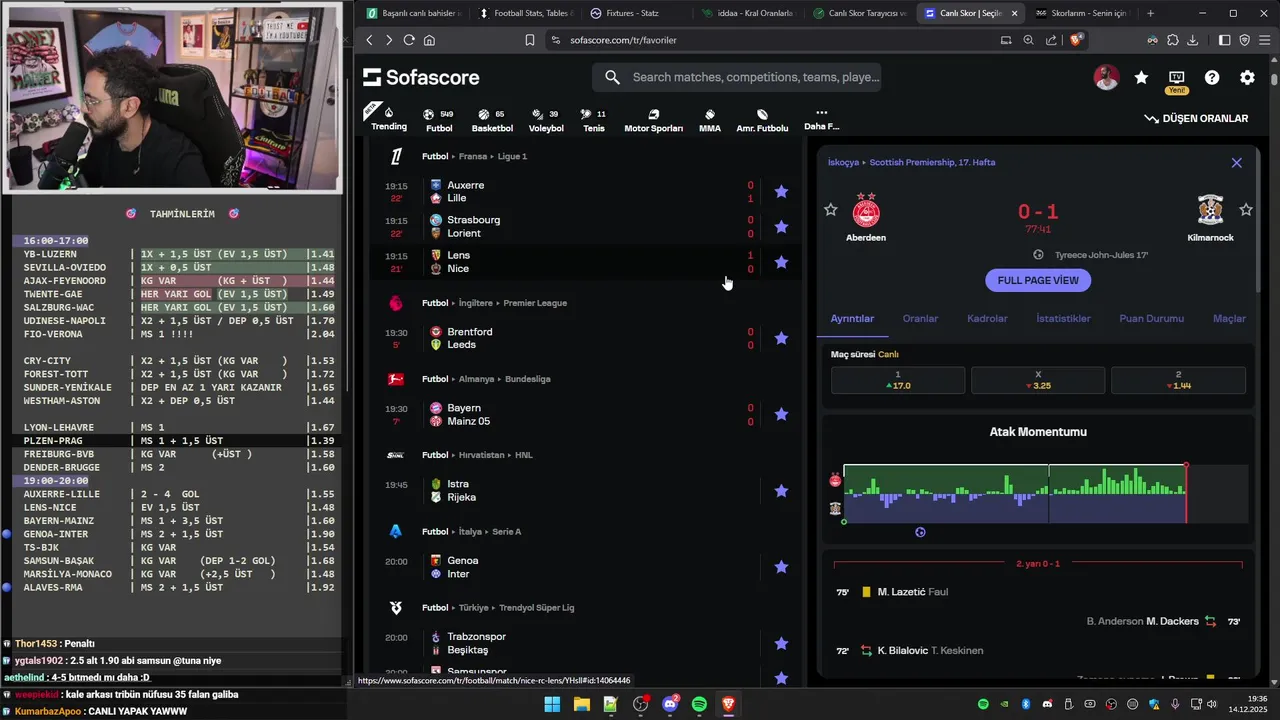The height and width of the screenshot is (720, 1280).
Task: Select the away win odds 1.44
Action: click(x=1178, y=380)
